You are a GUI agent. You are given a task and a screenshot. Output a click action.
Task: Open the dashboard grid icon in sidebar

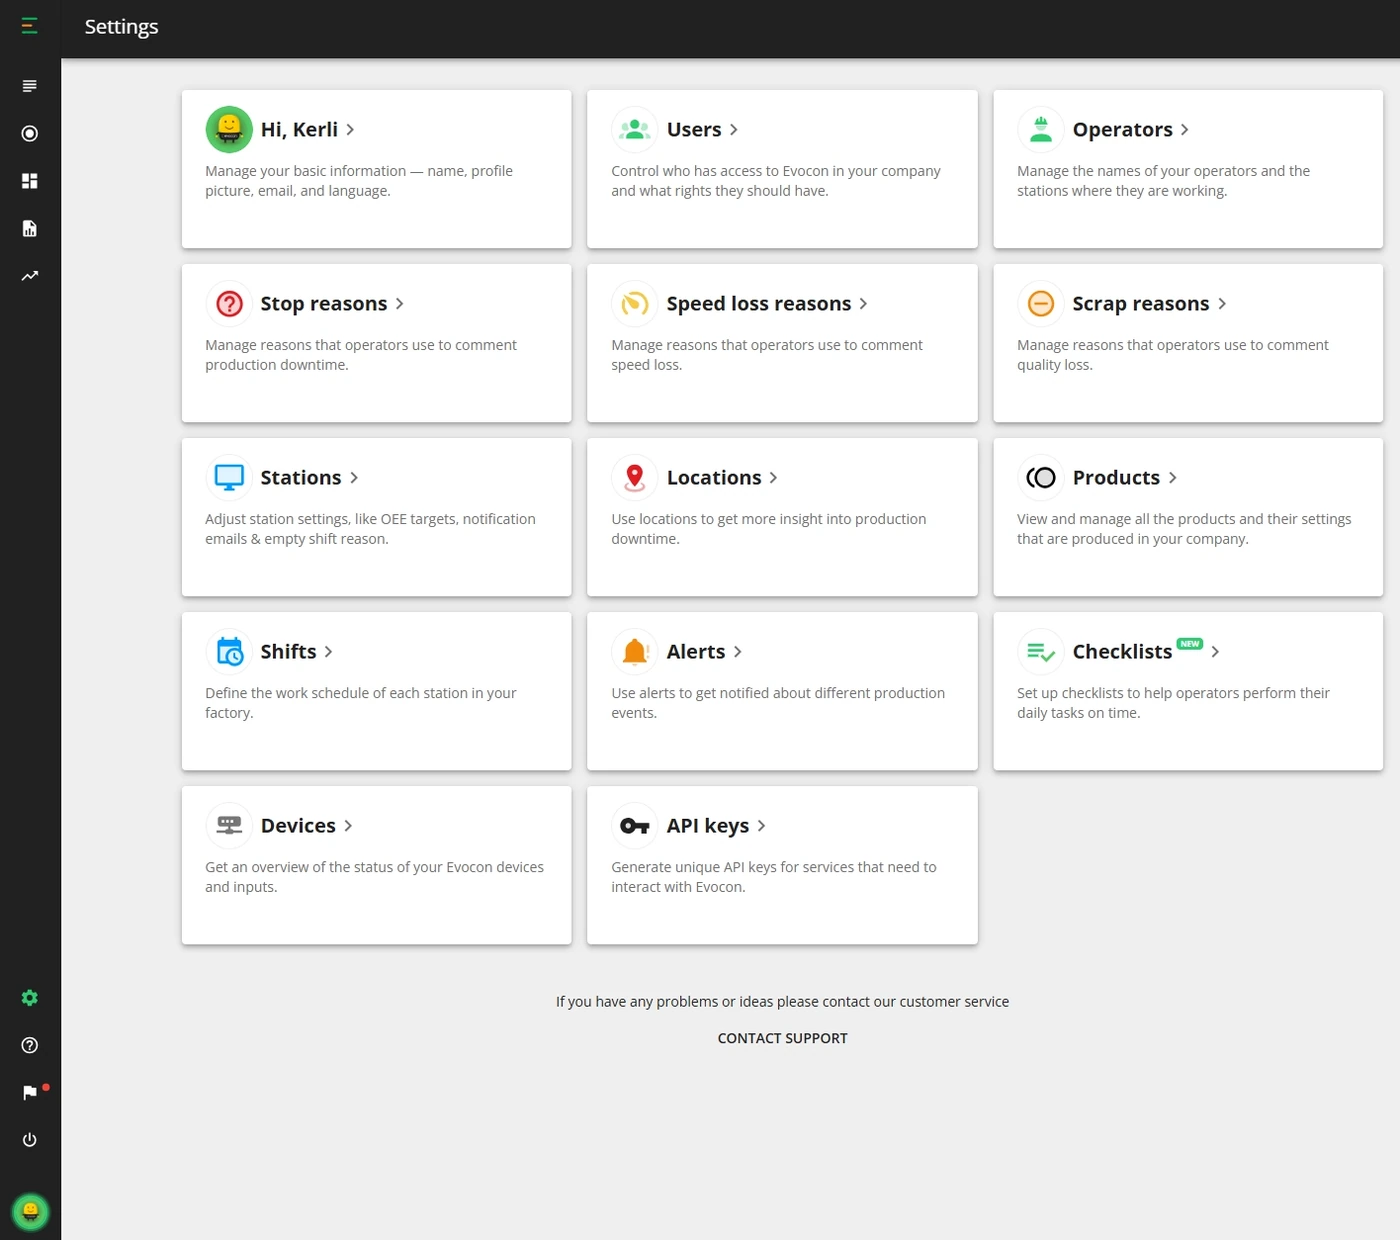click(x=30, y=181)
